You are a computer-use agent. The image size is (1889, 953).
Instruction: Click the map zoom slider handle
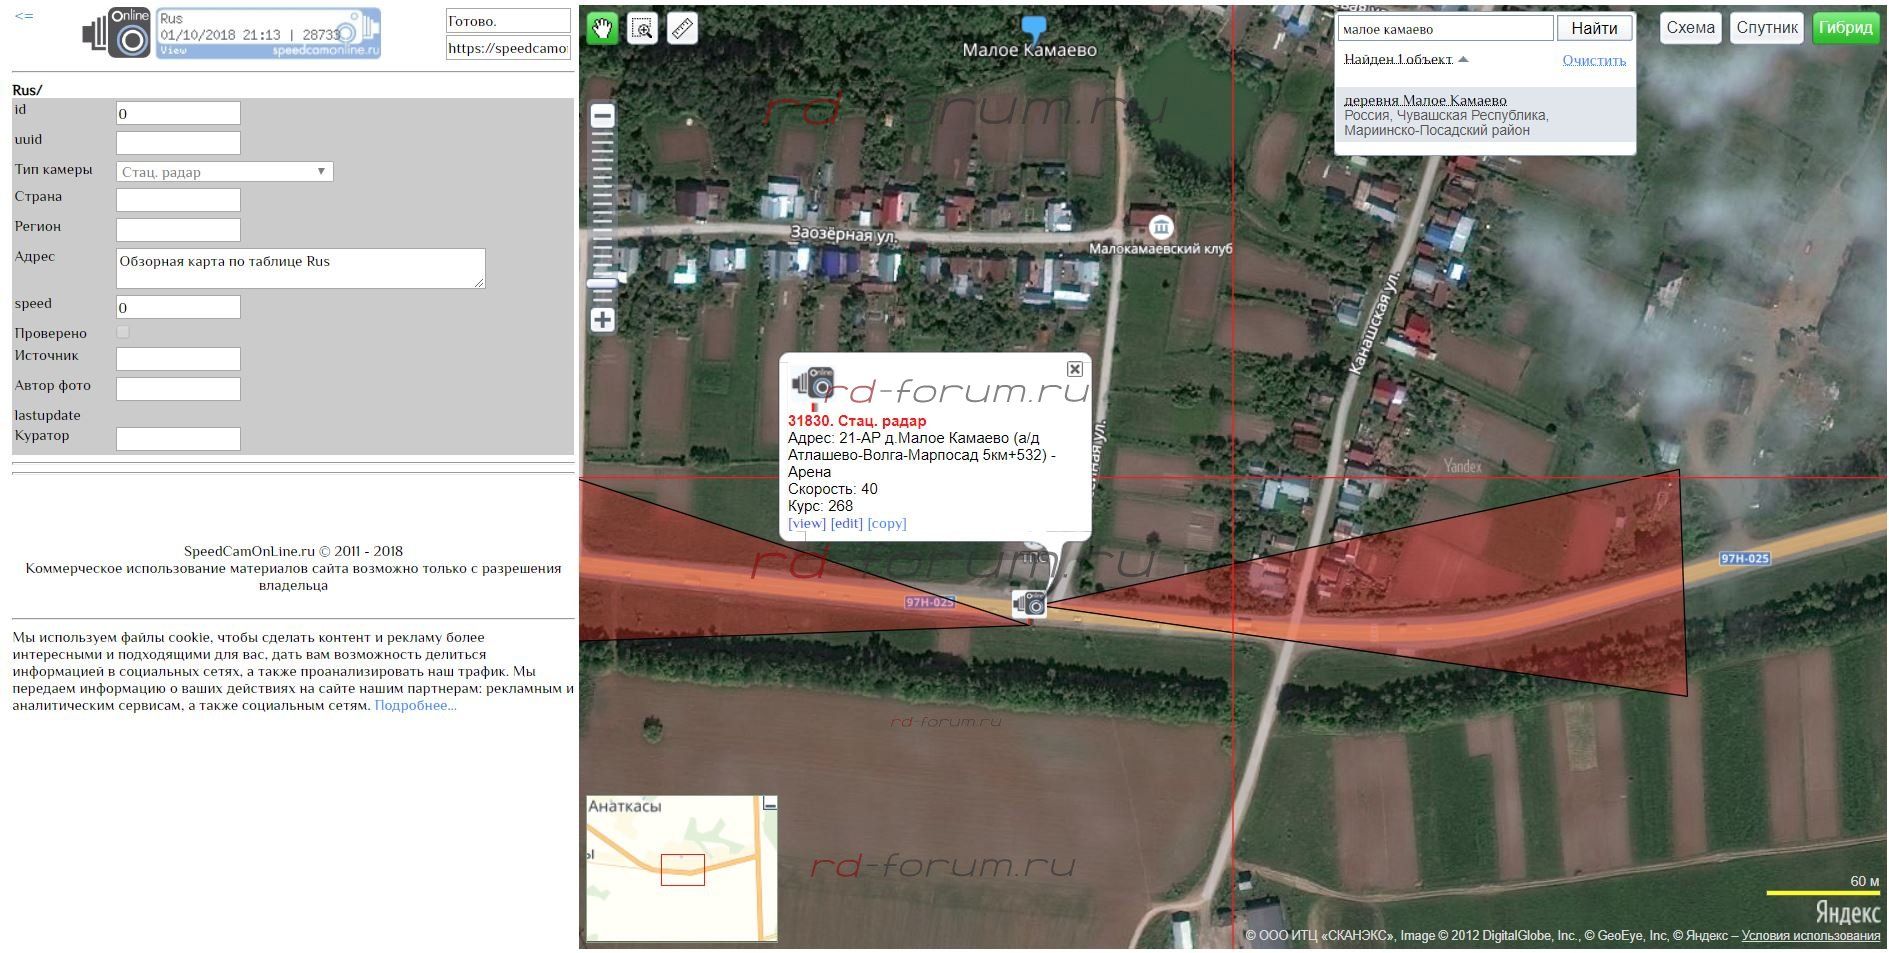pos(602,285)
